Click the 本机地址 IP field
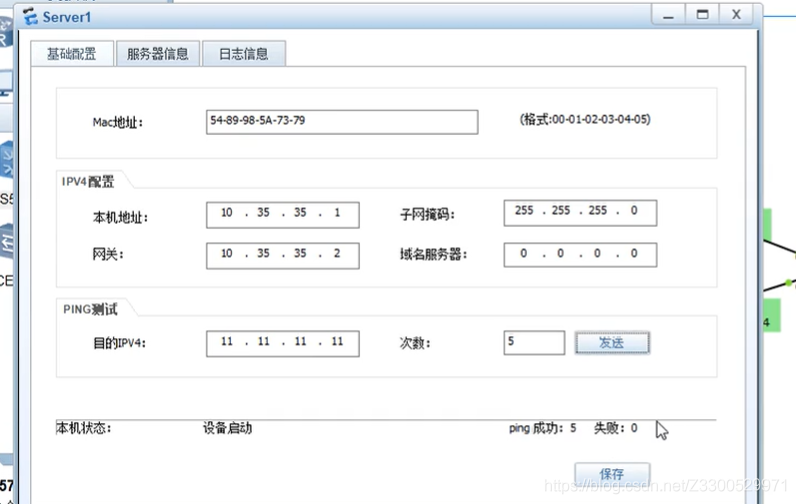This screenshot has height=504, width=796. point(283,215)
